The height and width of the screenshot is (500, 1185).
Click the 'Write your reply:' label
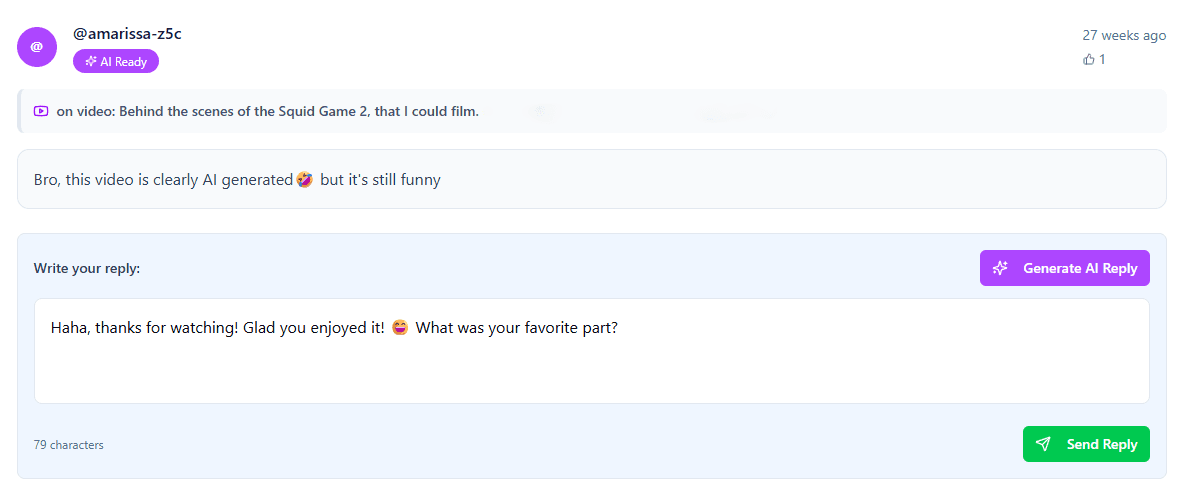tap(87, 268)
